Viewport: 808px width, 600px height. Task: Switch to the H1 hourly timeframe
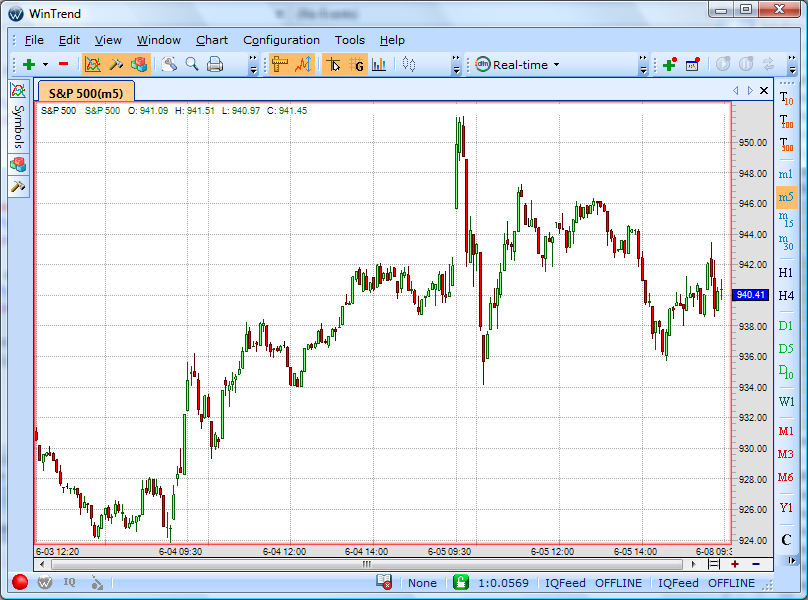coord(786,272)
